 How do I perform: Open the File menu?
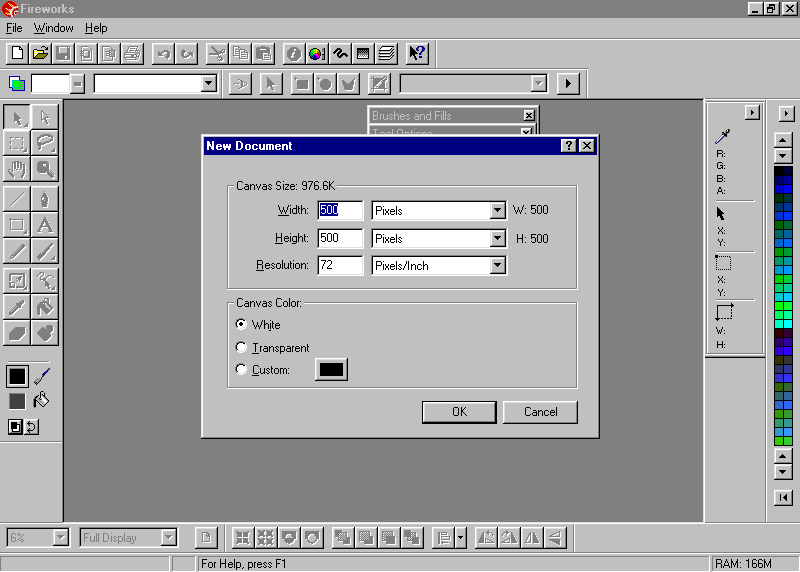[x=14, y=28]
